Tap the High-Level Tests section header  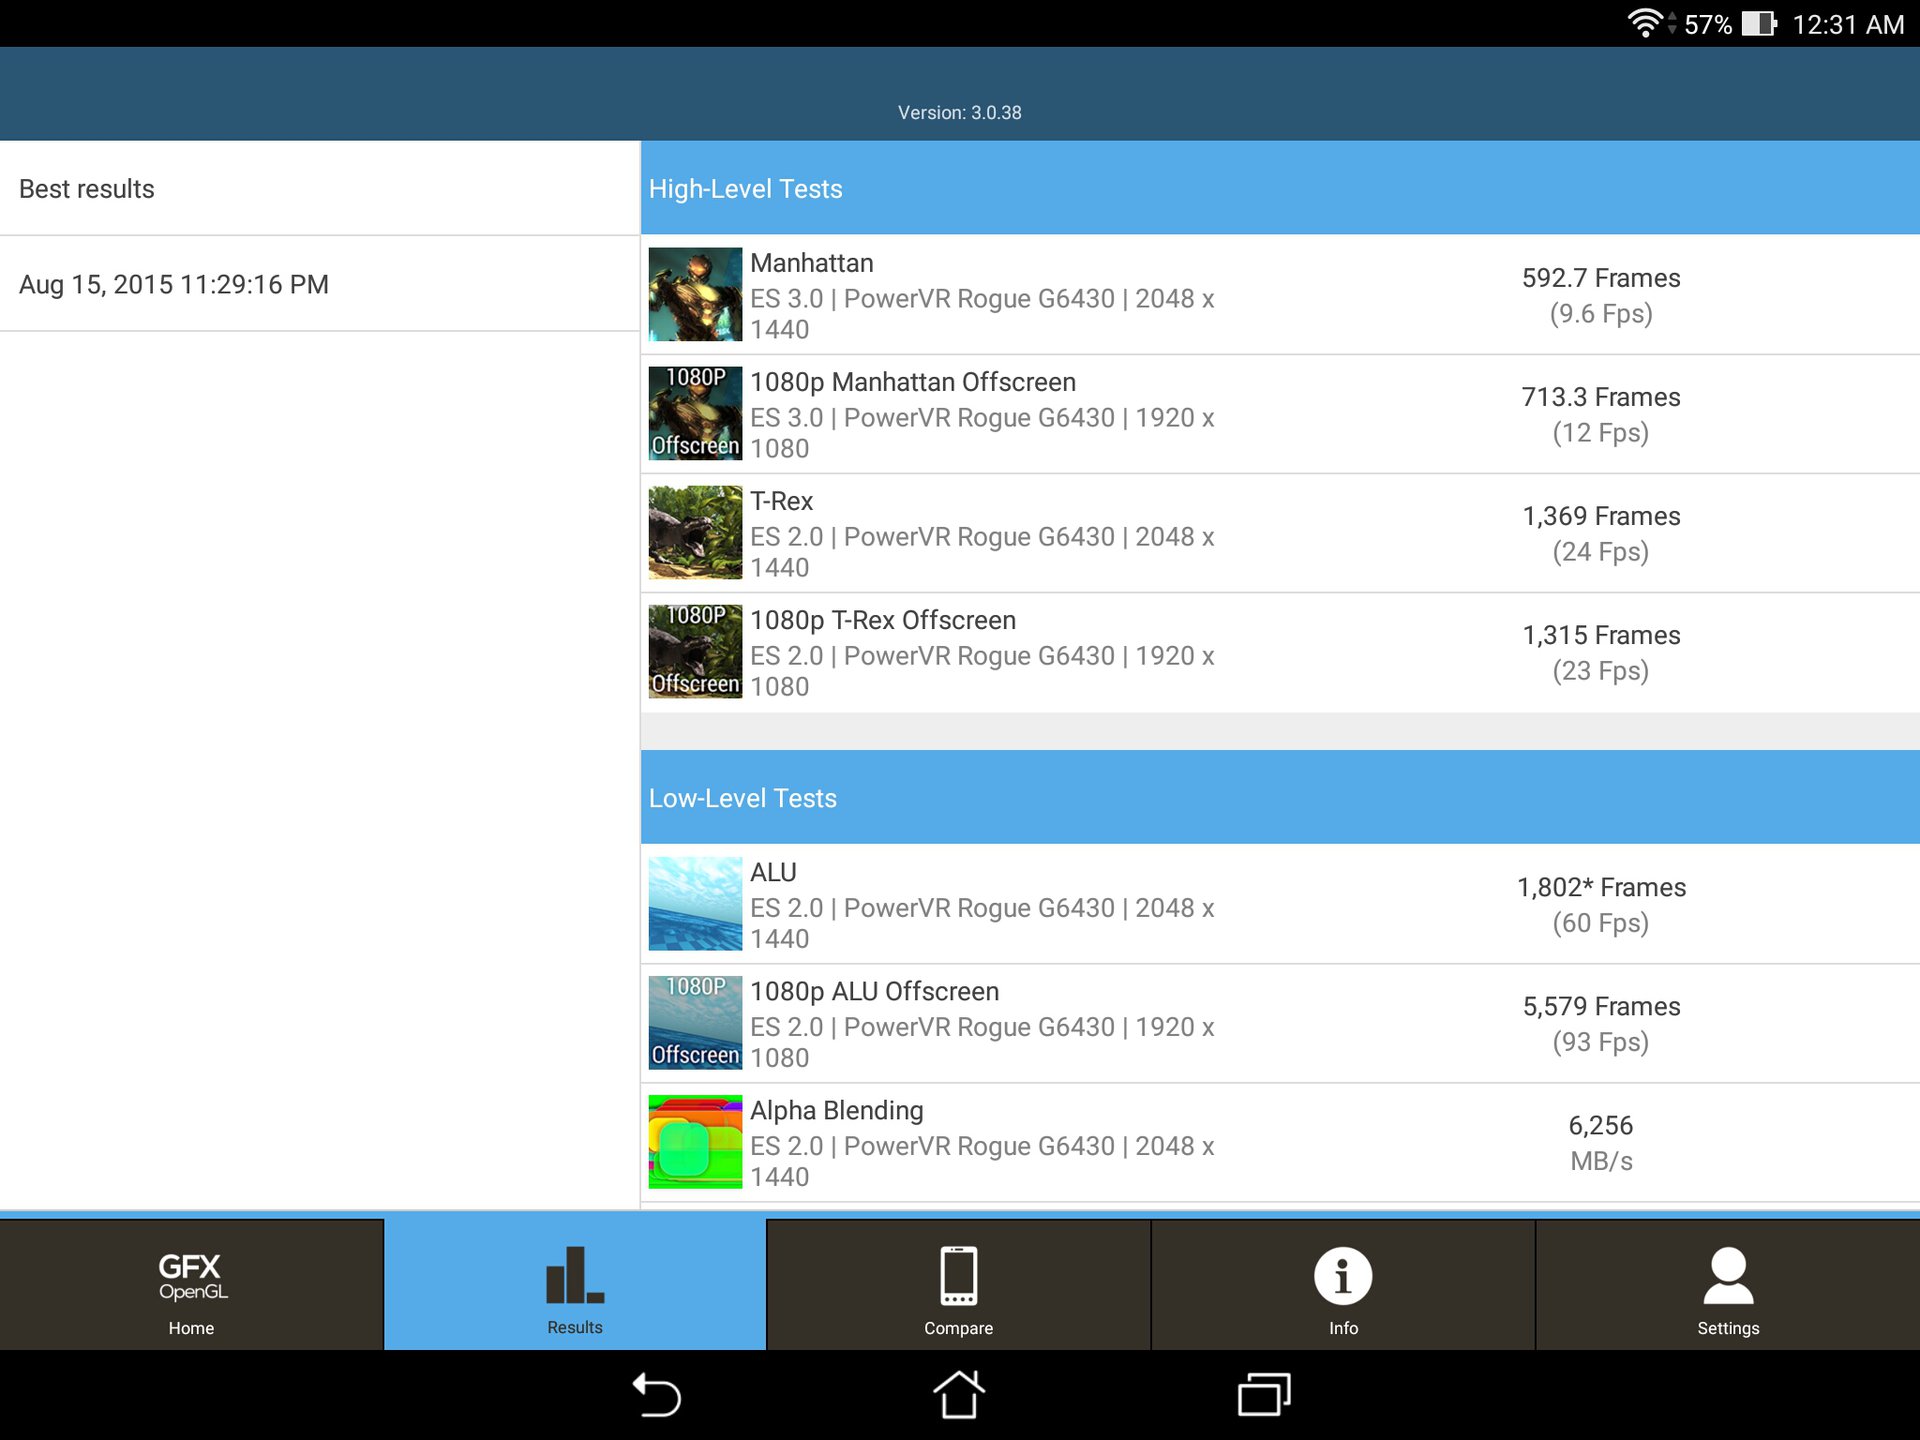pyautogui.click(x=1280, y=189)
